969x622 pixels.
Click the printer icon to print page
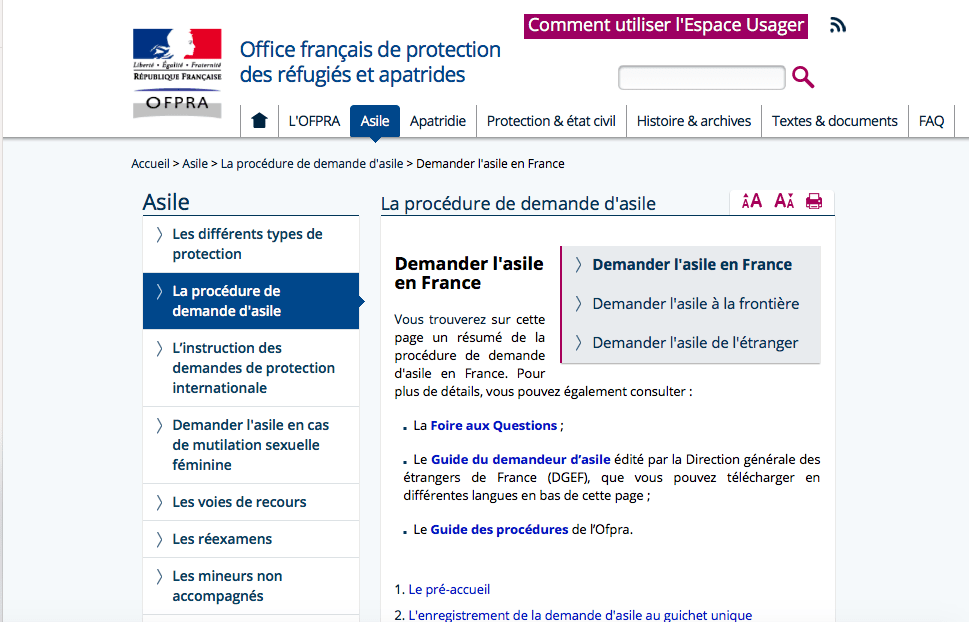[x=814, y=201]
